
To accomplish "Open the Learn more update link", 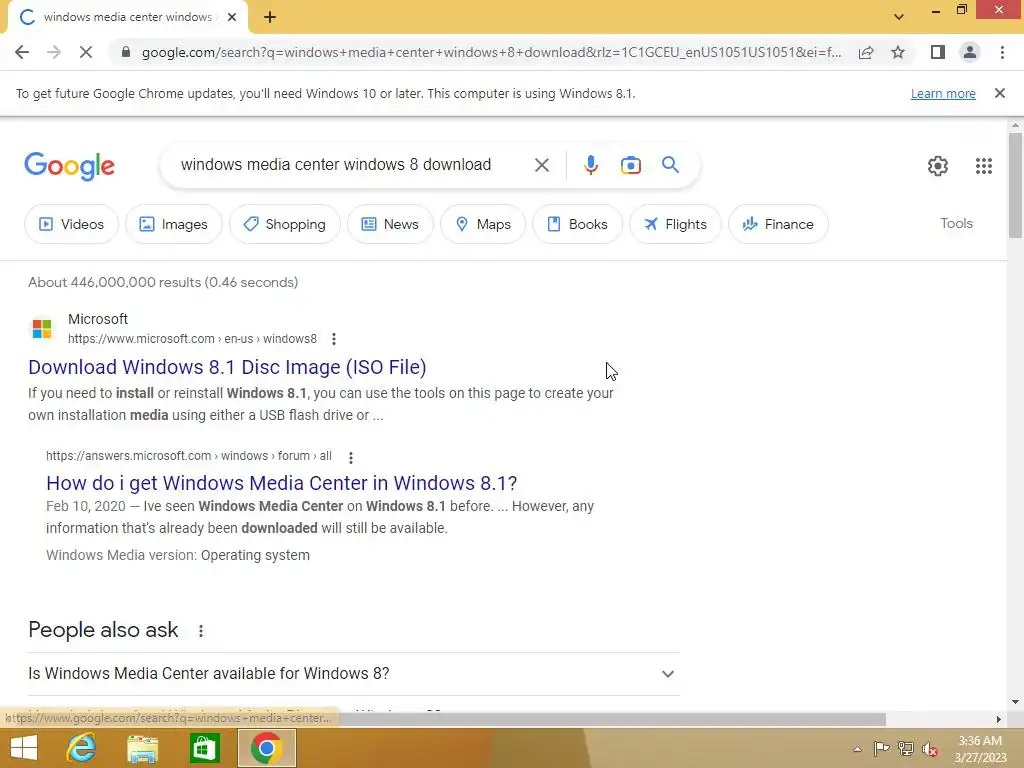I will [943, 93].
